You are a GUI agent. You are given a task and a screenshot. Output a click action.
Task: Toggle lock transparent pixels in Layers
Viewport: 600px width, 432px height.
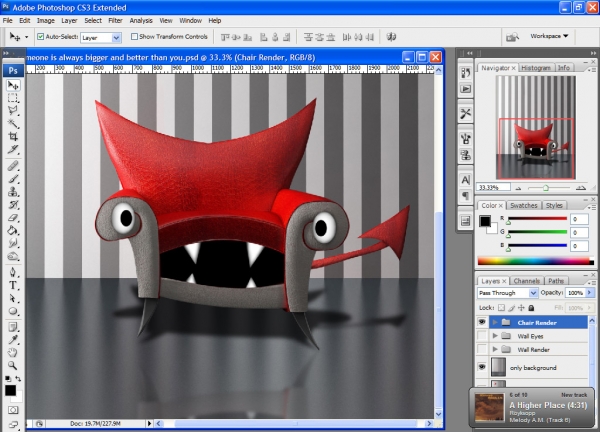click(502, 308)
